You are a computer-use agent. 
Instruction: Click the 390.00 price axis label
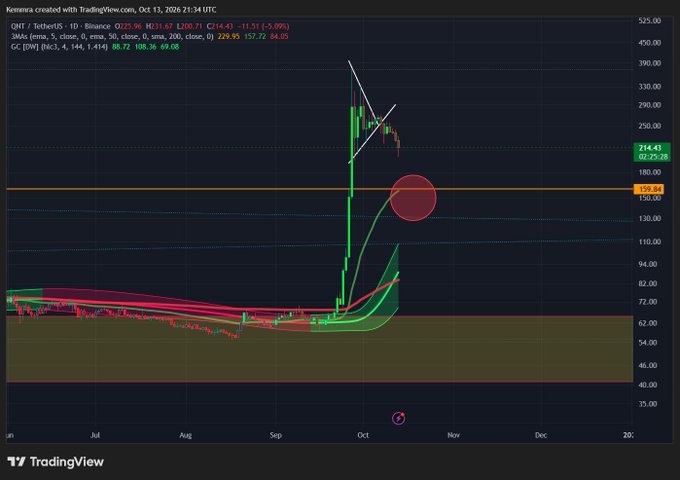[x=650, y=63]
